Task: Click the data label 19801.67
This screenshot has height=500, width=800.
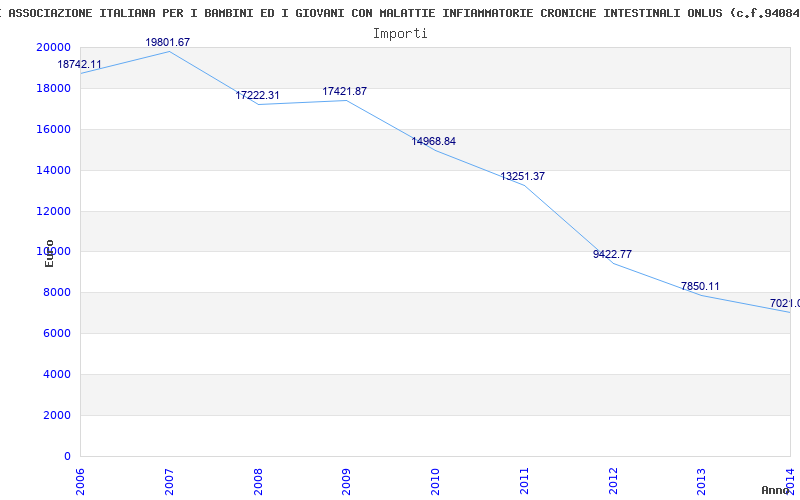Action: [167, 42]
